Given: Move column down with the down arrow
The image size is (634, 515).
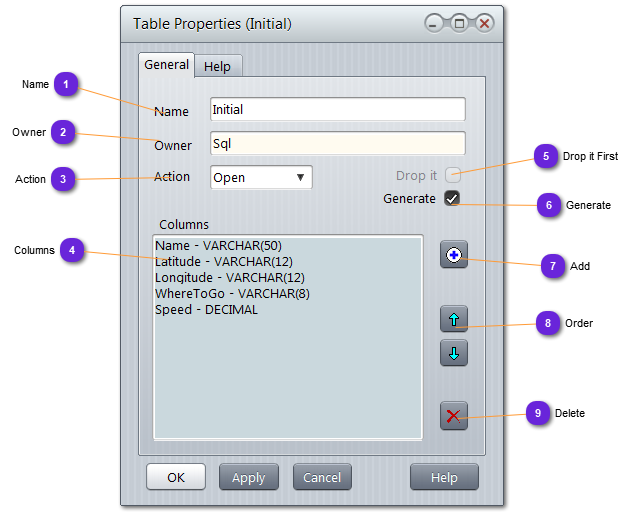Looking at the screenshot, I should (x=454, y=352).
